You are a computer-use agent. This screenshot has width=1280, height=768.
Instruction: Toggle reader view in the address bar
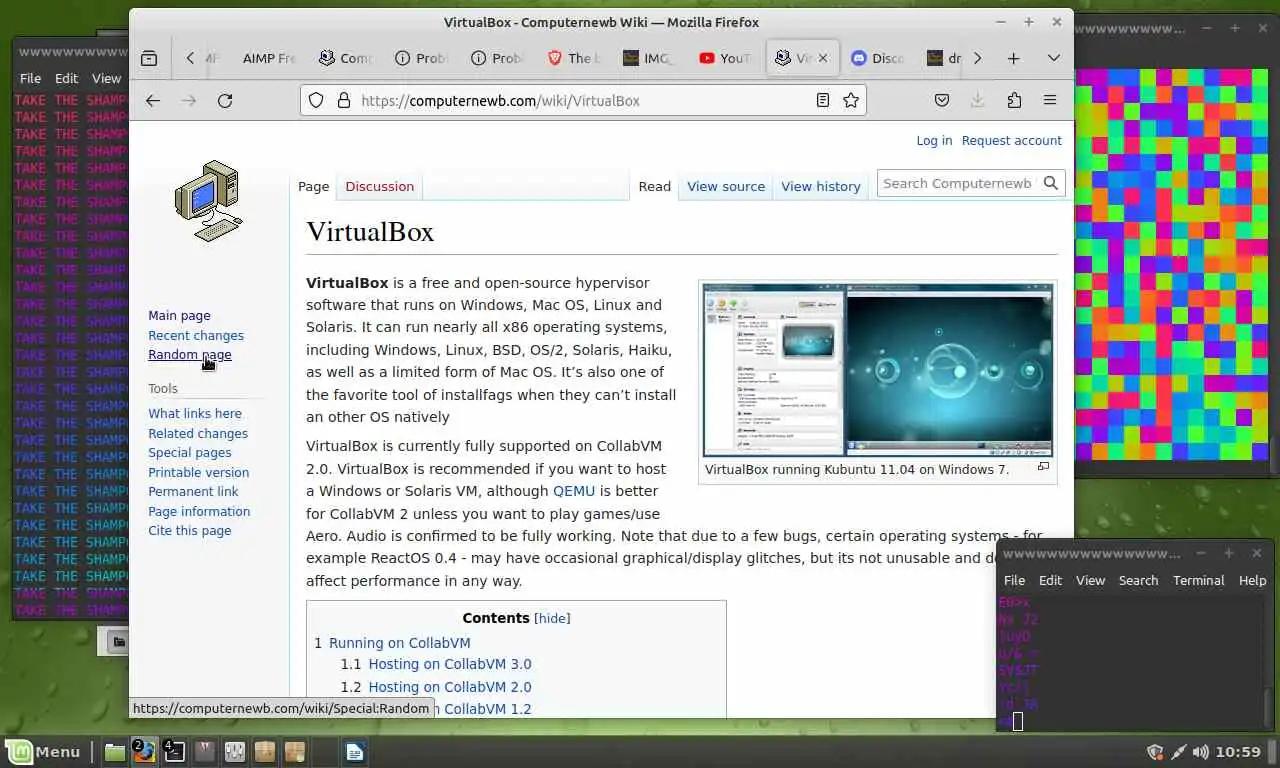point(822,100)
